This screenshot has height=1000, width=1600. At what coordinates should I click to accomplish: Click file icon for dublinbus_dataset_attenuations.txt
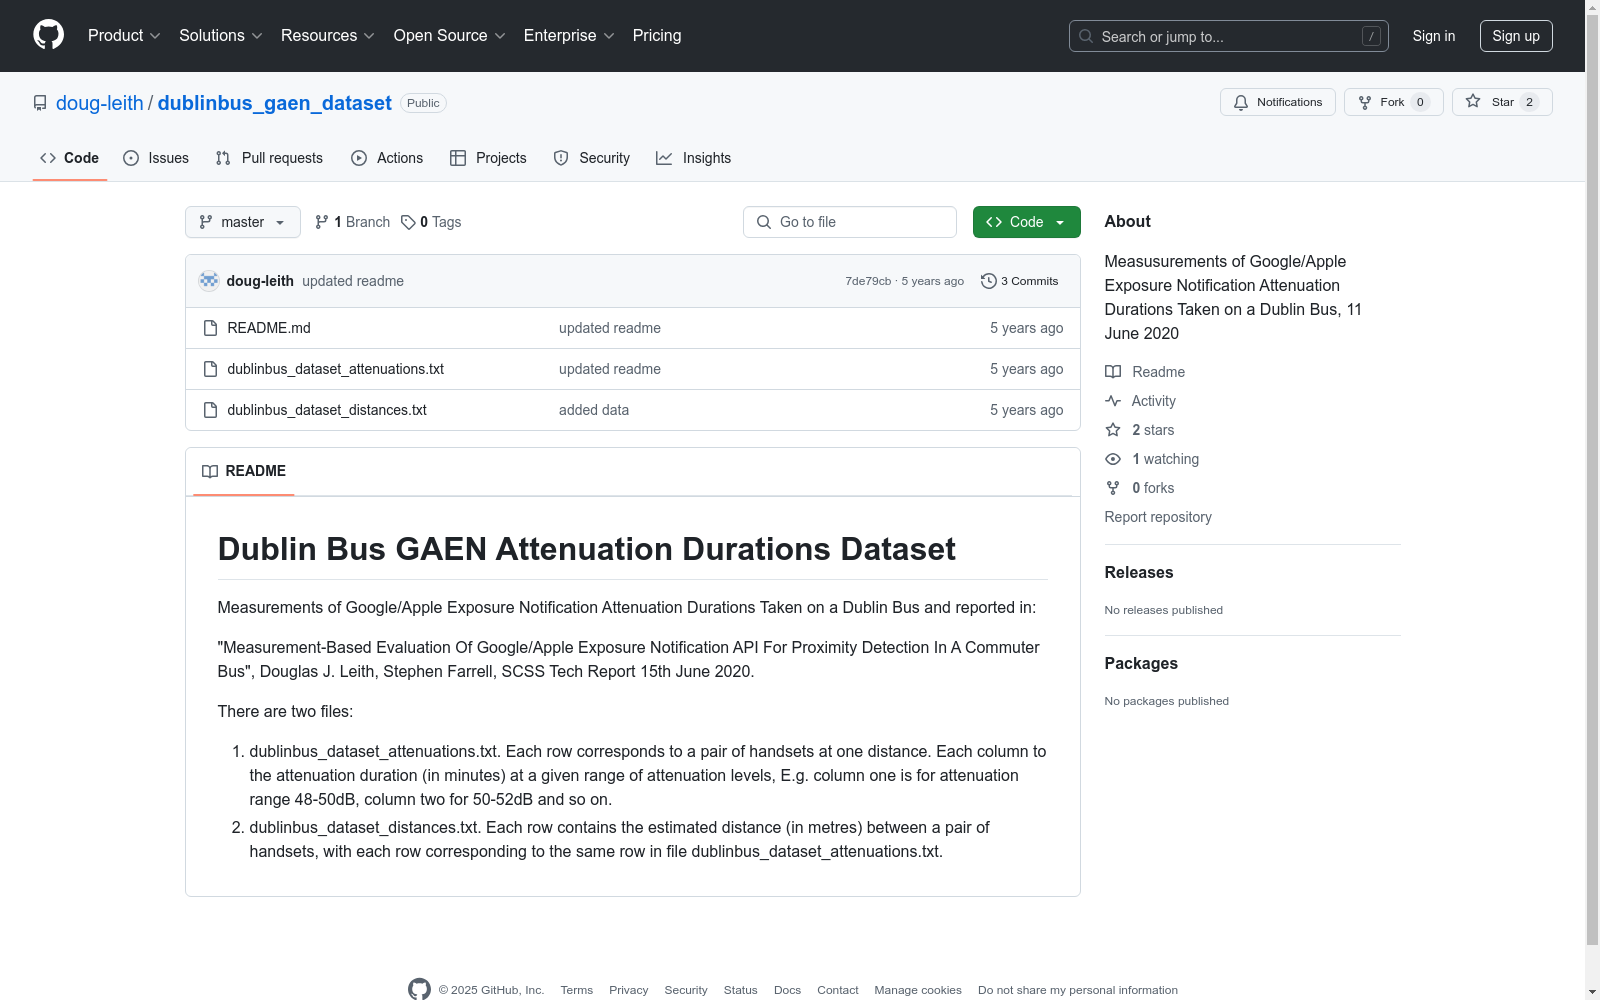(x=210, y=369)
